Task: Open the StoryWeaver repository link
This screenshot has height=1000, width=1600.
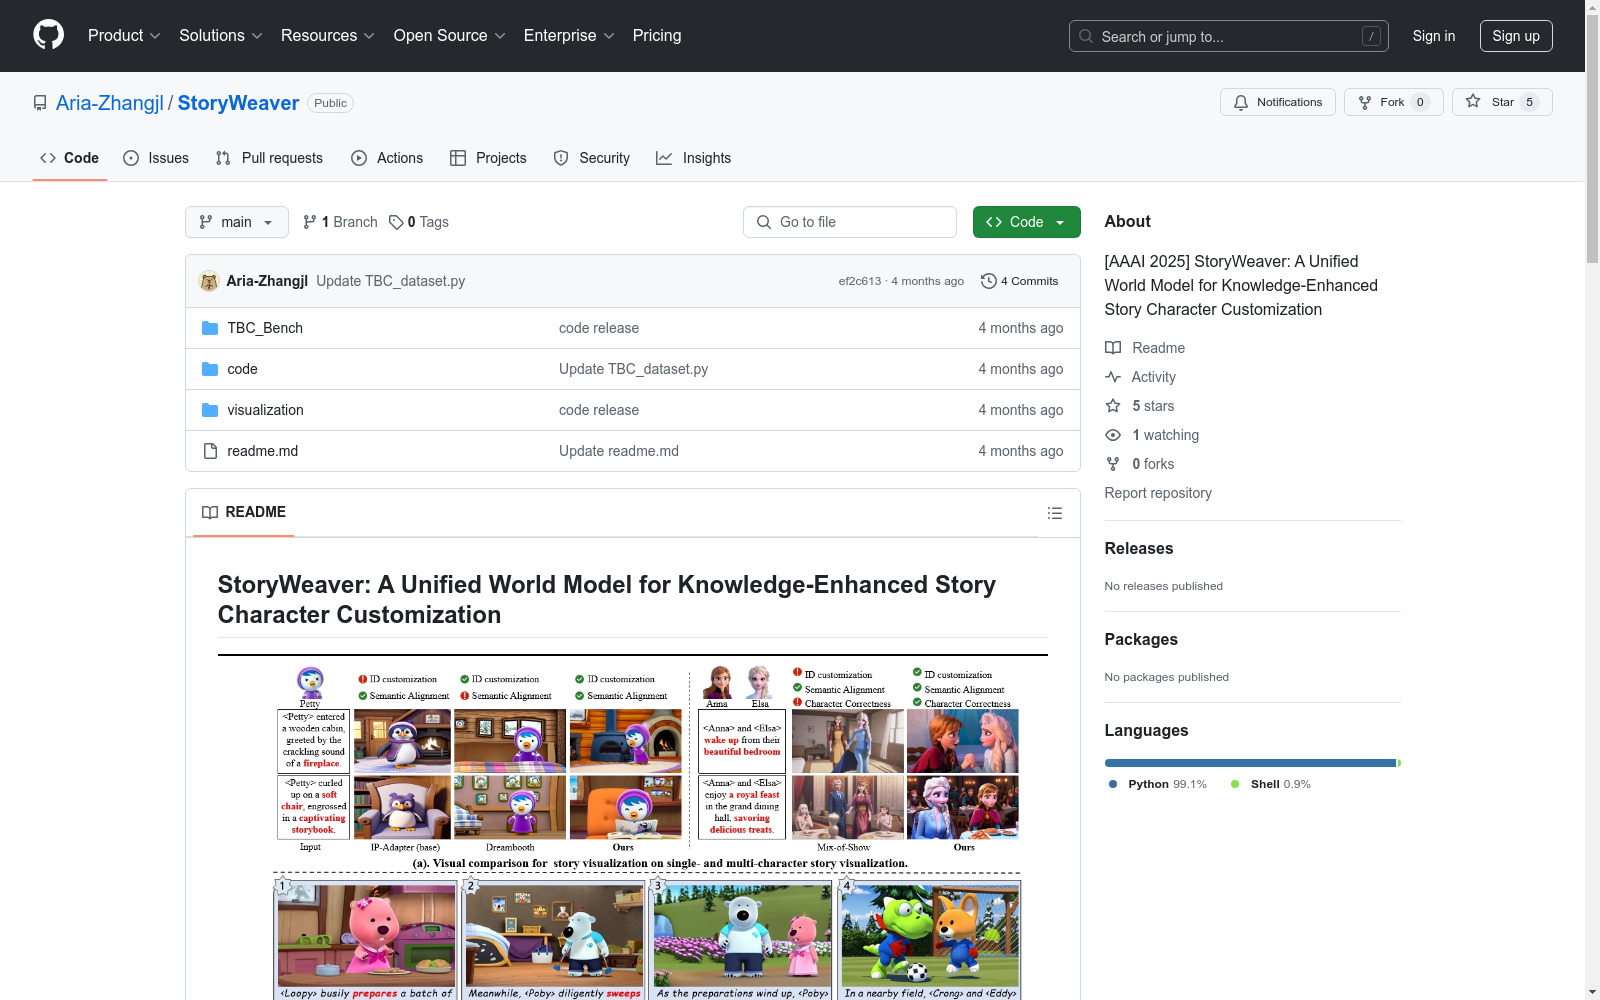Action: 238,103
